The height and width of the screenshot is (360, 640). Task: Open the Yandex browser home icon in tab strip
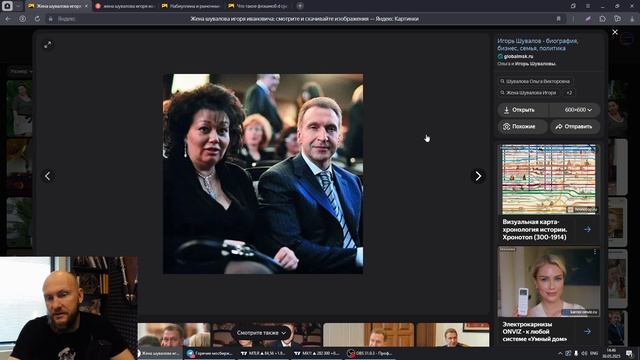click(x=7, y=6)
